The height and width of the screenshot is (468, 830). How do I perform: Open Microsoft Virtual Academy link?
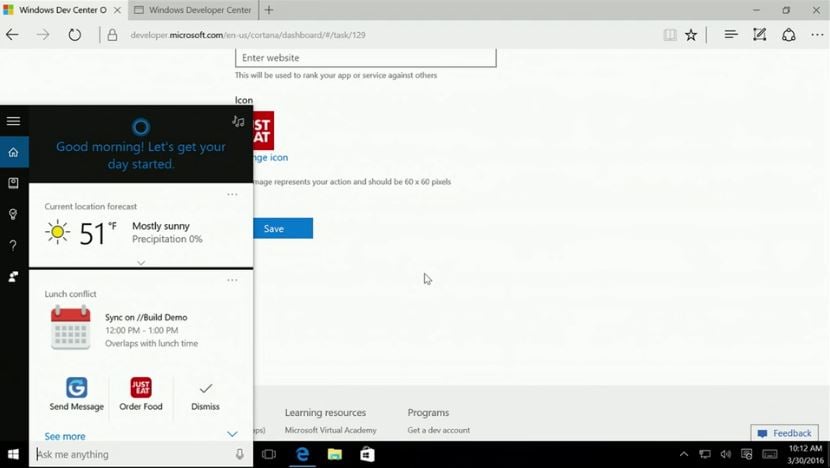tap(330, 430)
